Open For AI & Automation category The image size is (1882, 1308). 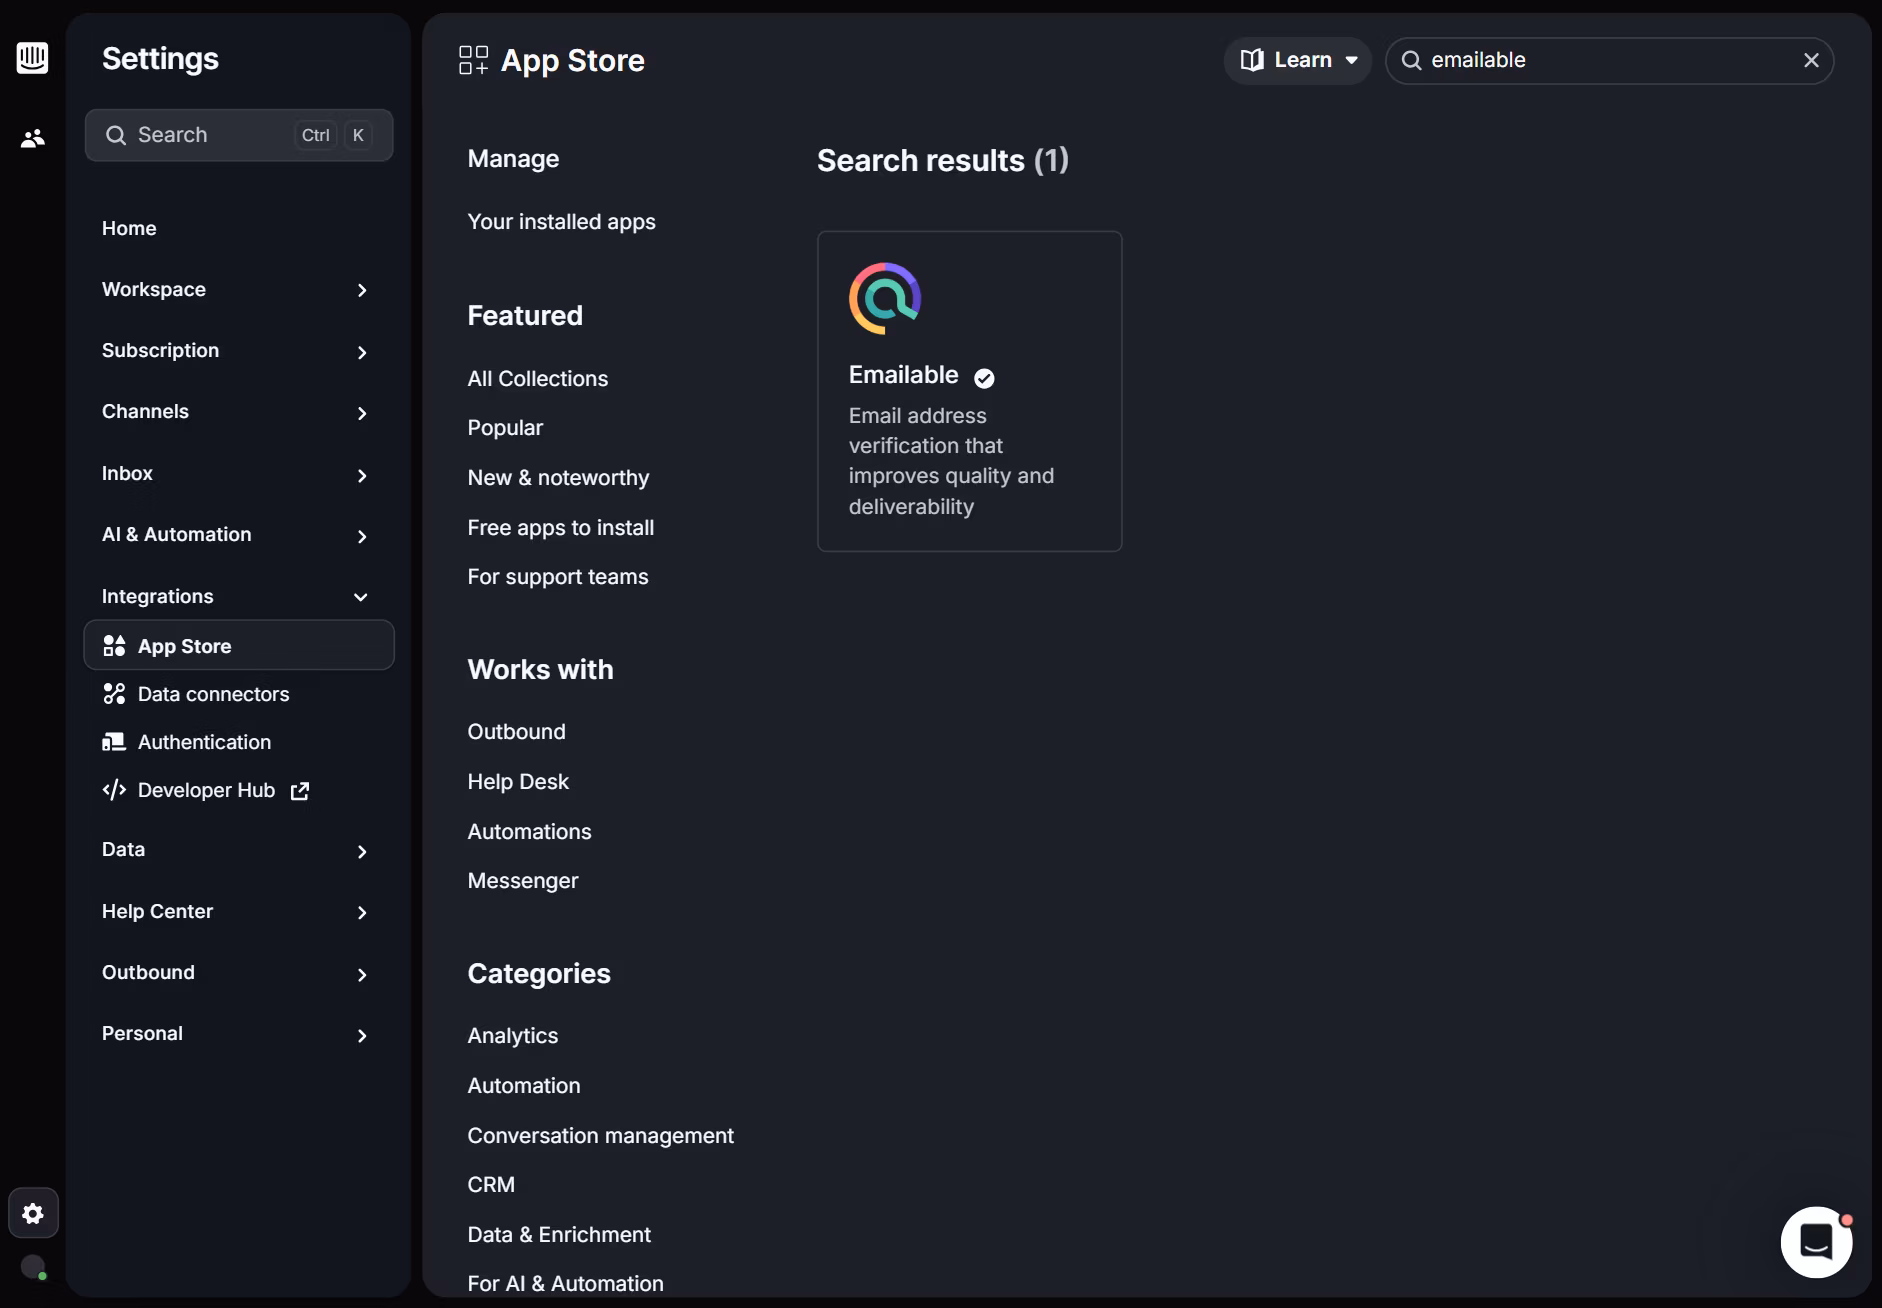(565, 1284)
